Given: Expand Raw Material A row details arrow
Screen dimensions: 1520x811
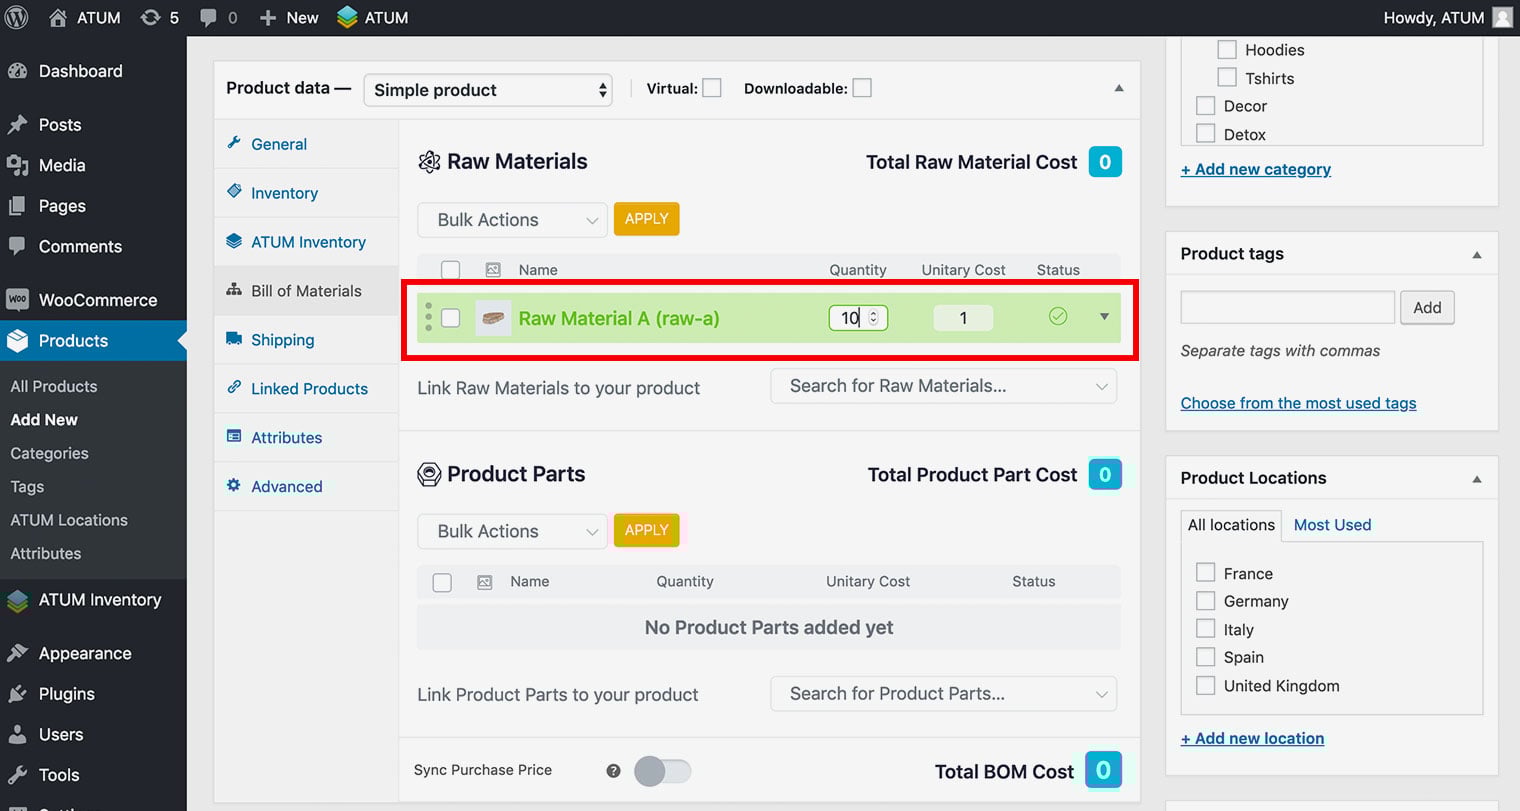Looking at the screenshot, I should point(1104,317).
